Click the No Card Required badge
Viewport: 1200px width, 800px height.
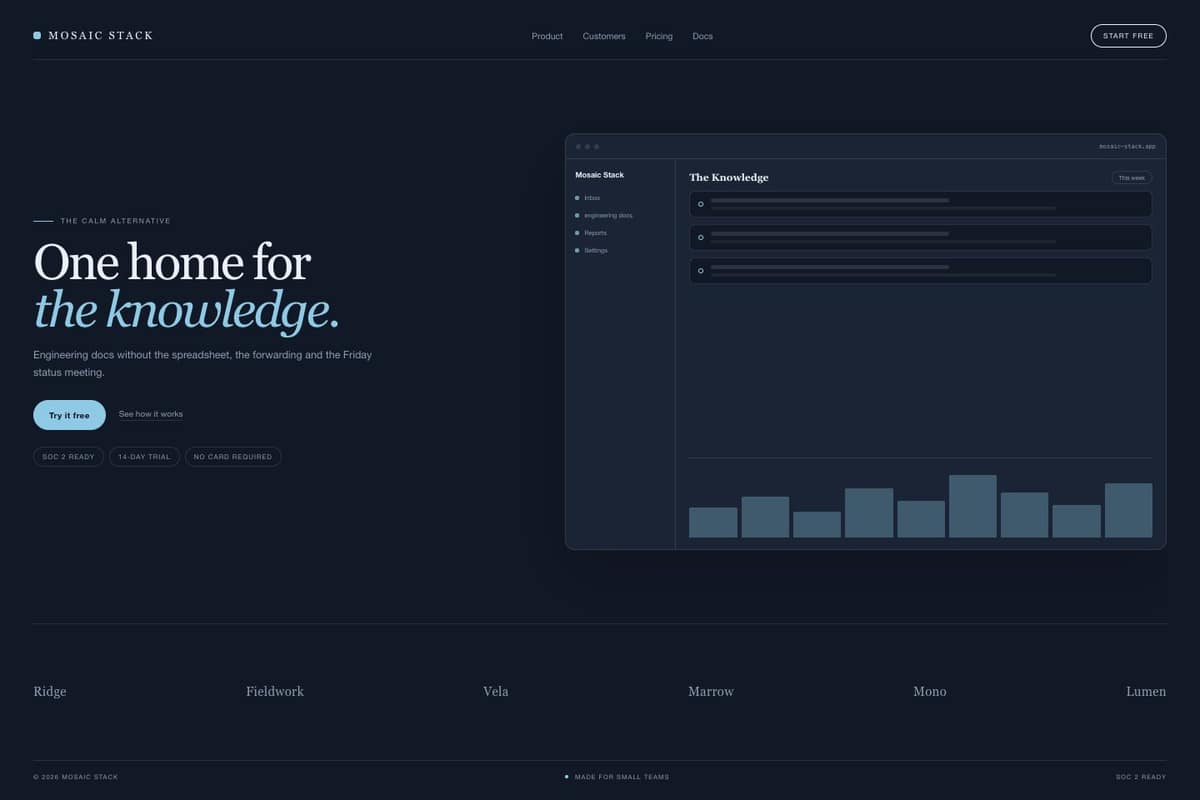233,457
